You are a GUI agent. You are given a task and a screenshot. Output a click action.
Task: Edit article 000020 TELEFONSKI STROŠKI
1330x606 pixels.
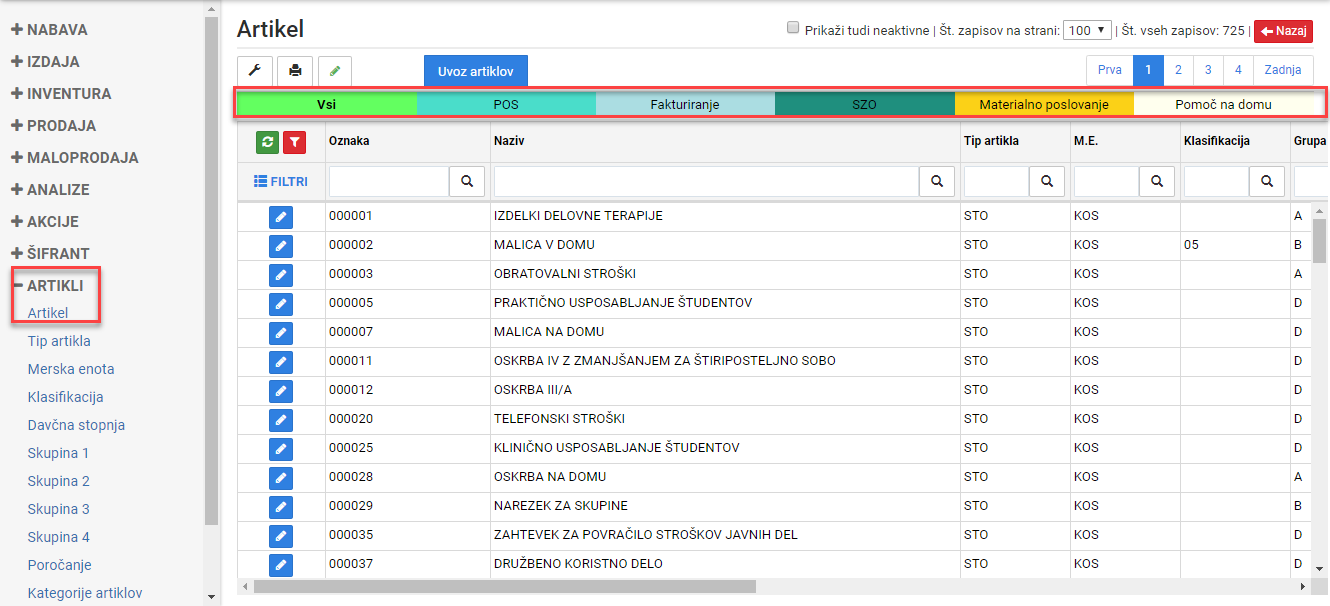281,419
